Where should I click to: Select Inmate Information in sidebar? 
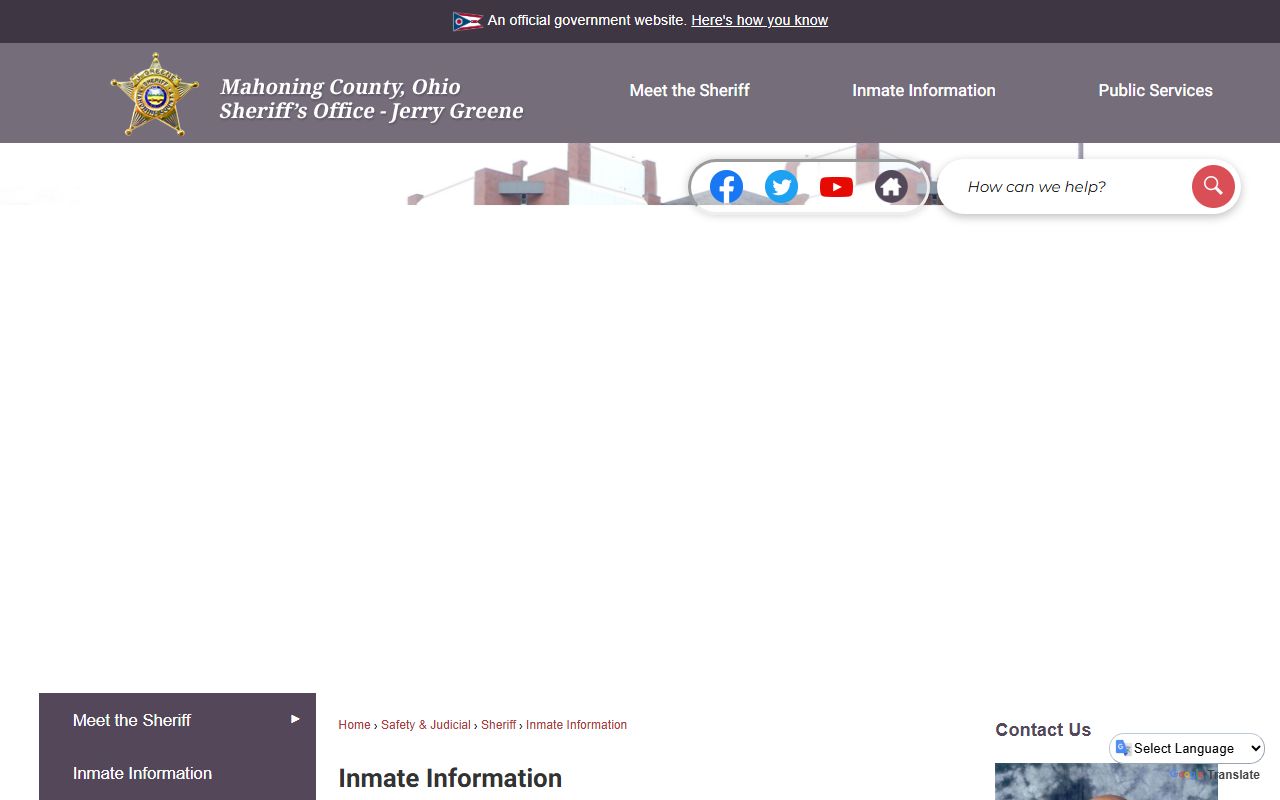click(177, 773)
